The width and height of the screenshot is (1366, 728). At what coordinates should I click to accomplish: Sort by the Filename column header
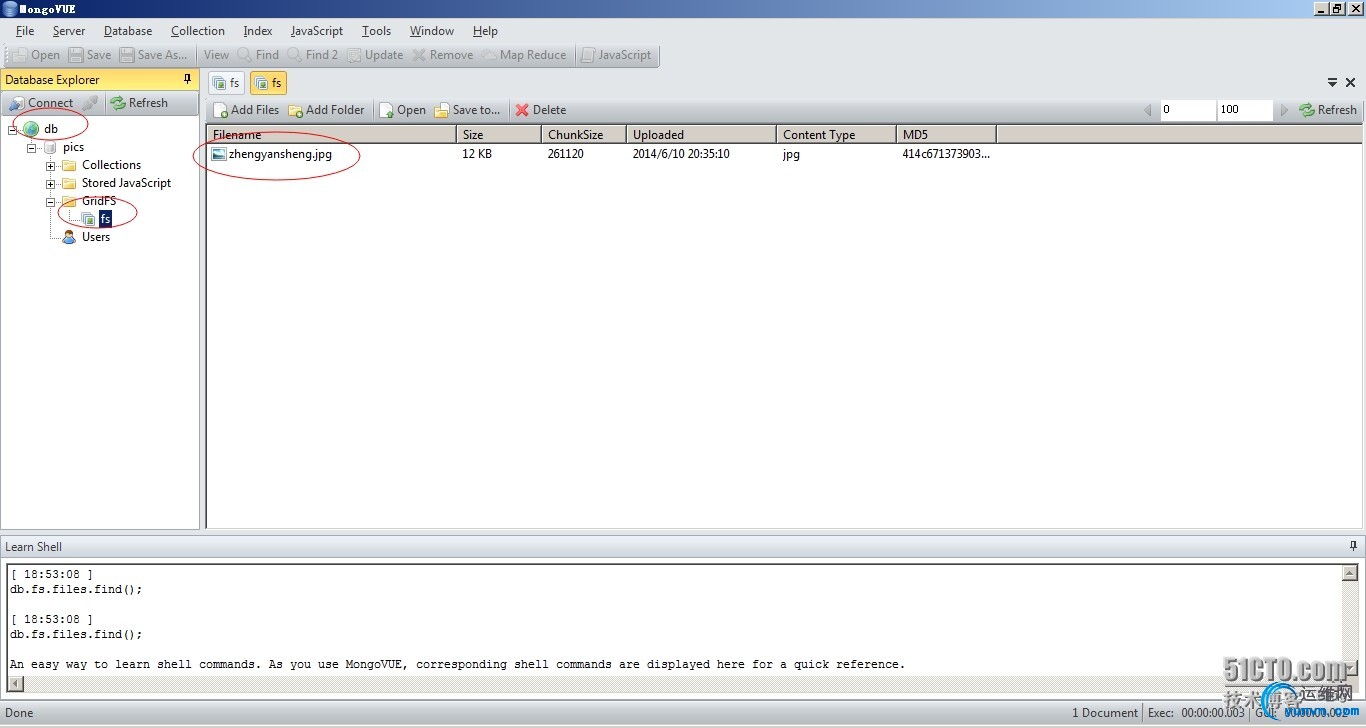331,134
